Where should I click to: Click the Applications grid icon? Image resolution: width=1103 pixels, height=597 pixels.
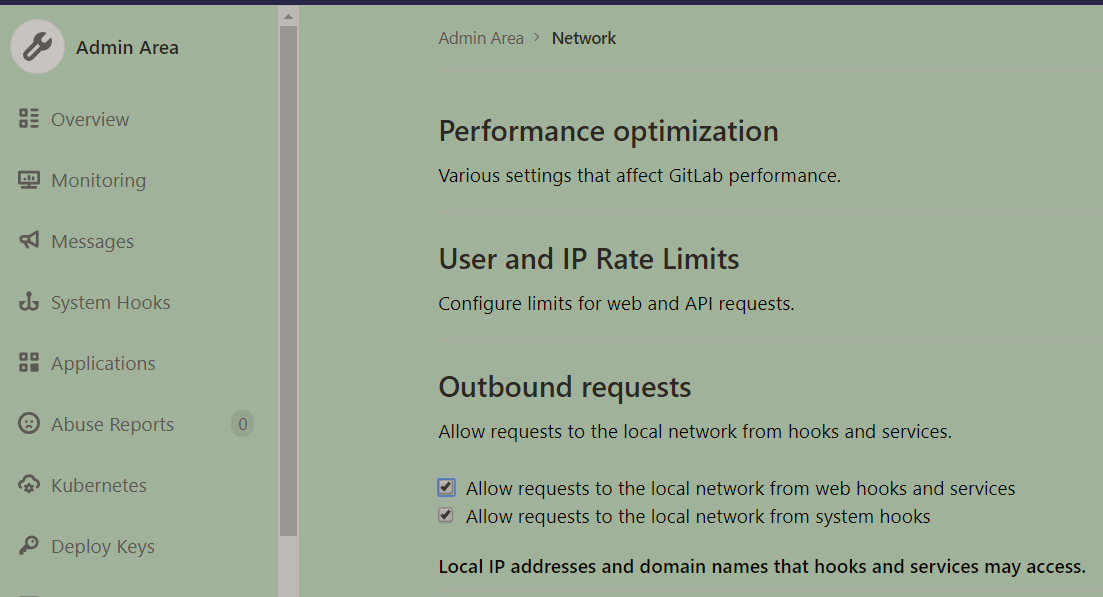29,363
